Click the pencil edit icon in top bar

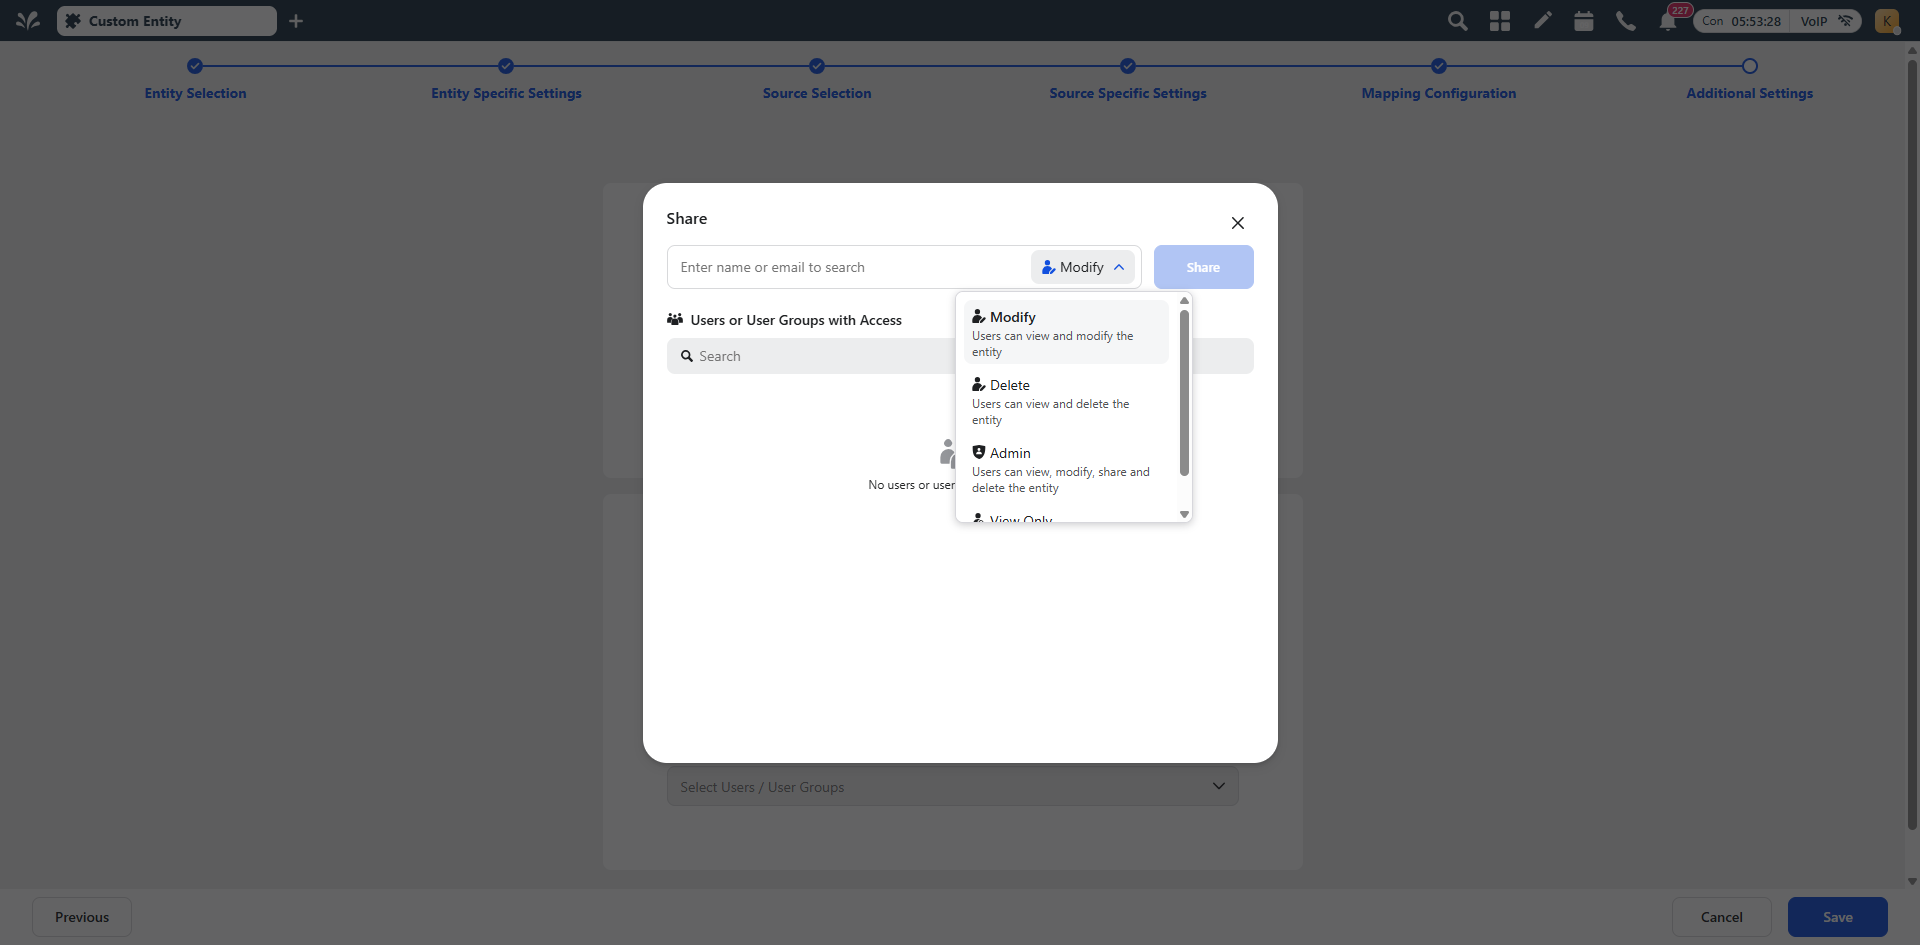1543,20
